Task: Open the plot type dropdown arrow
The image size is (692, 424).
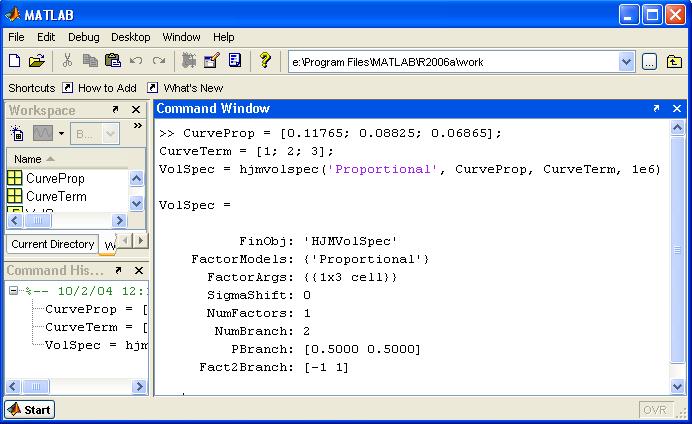Action: pyautogui.click(x=61, y=133)
